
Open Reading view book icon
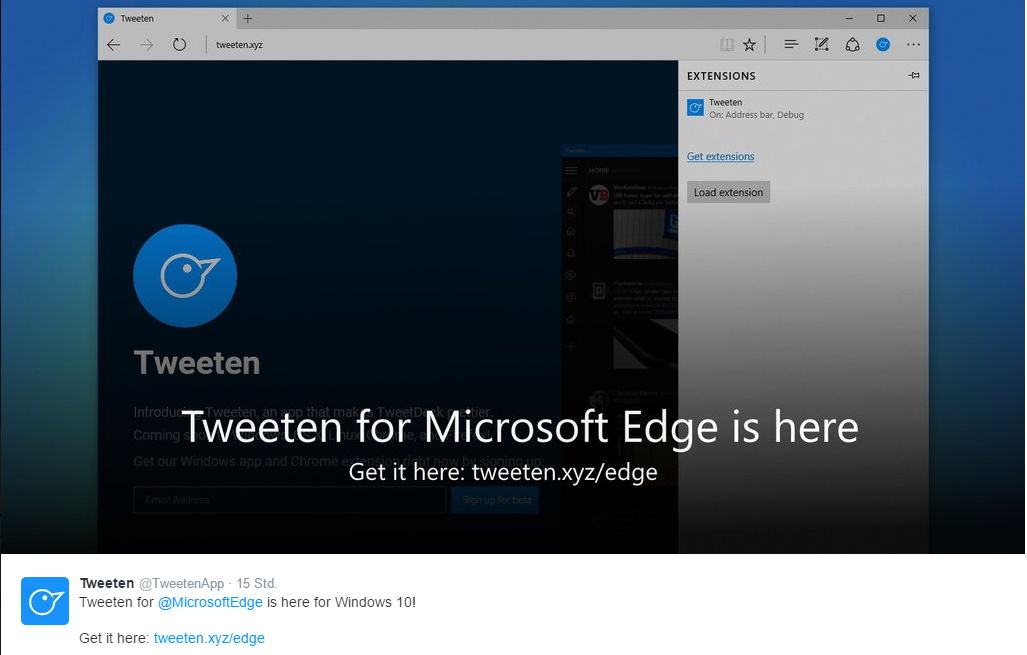(x=727, y=45)
